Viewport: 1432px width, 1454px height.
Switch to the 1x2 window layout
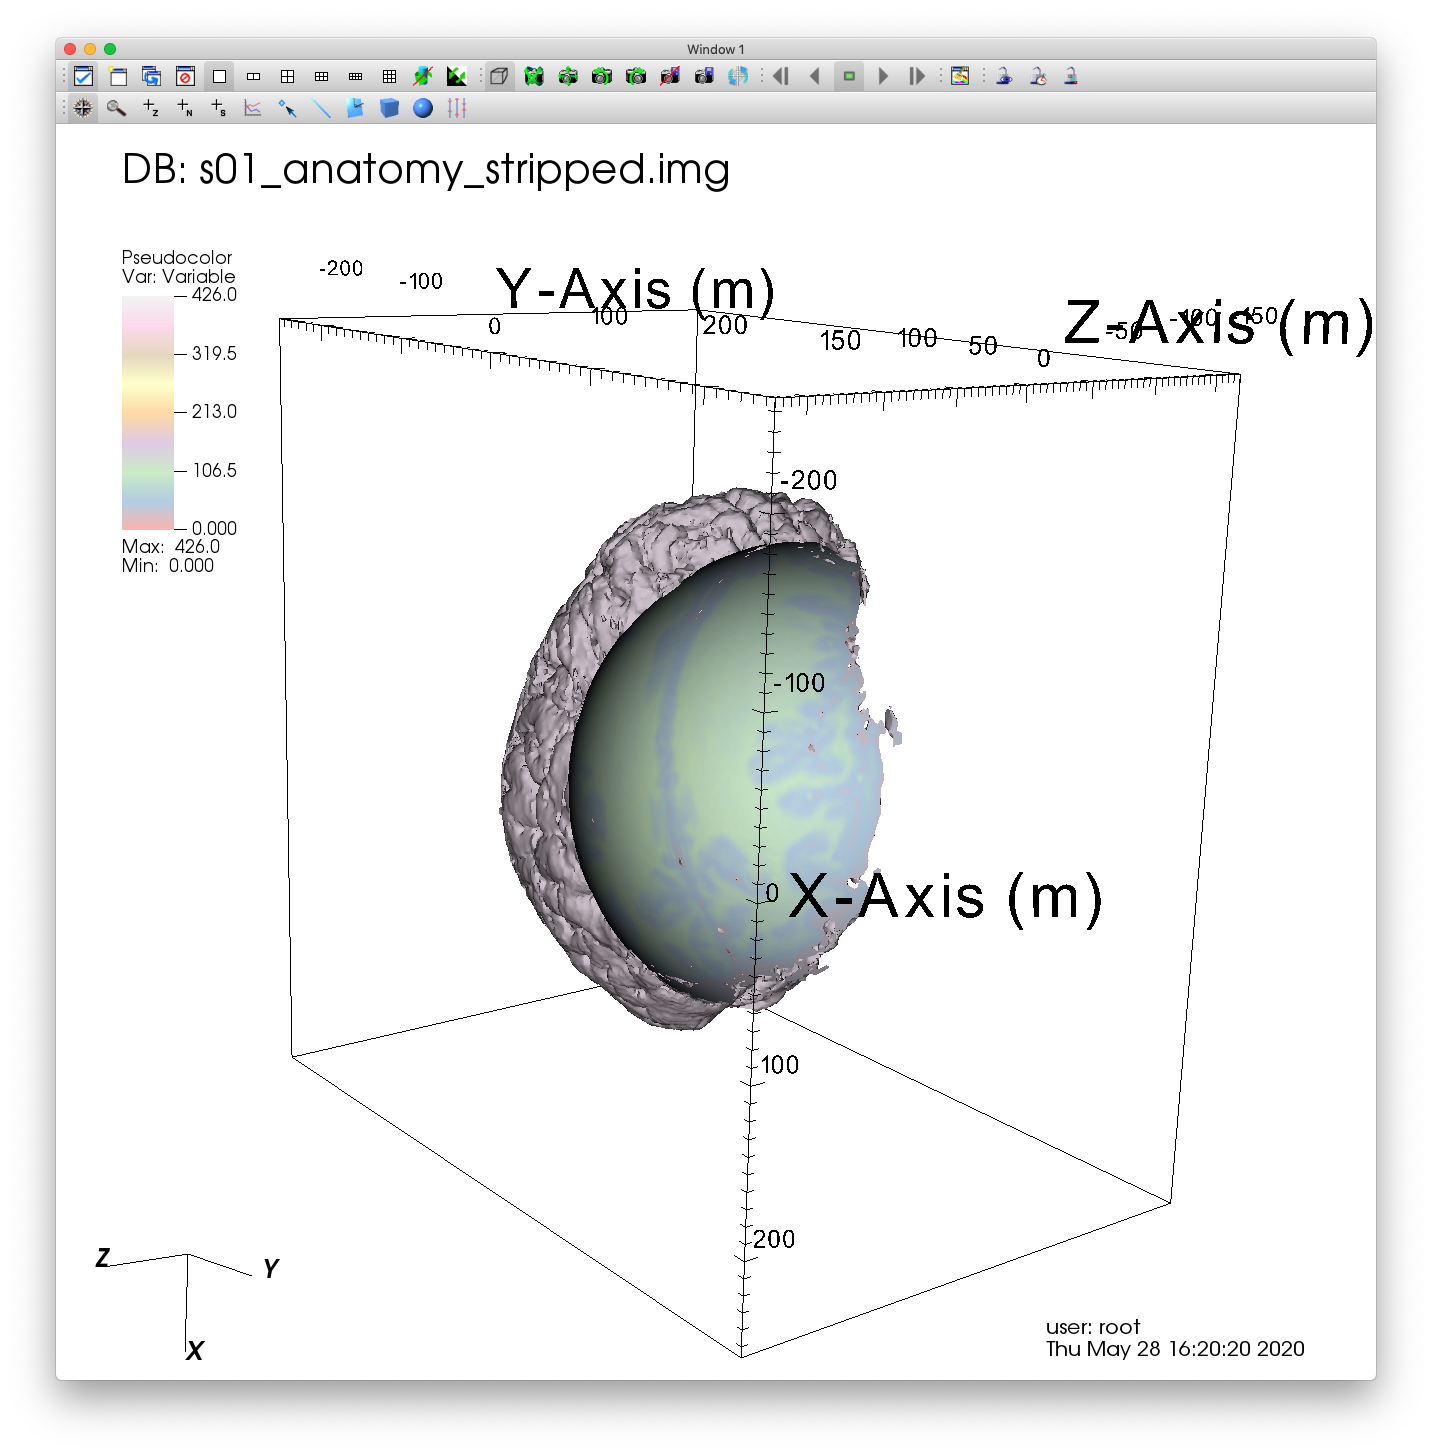click(254, 76)
